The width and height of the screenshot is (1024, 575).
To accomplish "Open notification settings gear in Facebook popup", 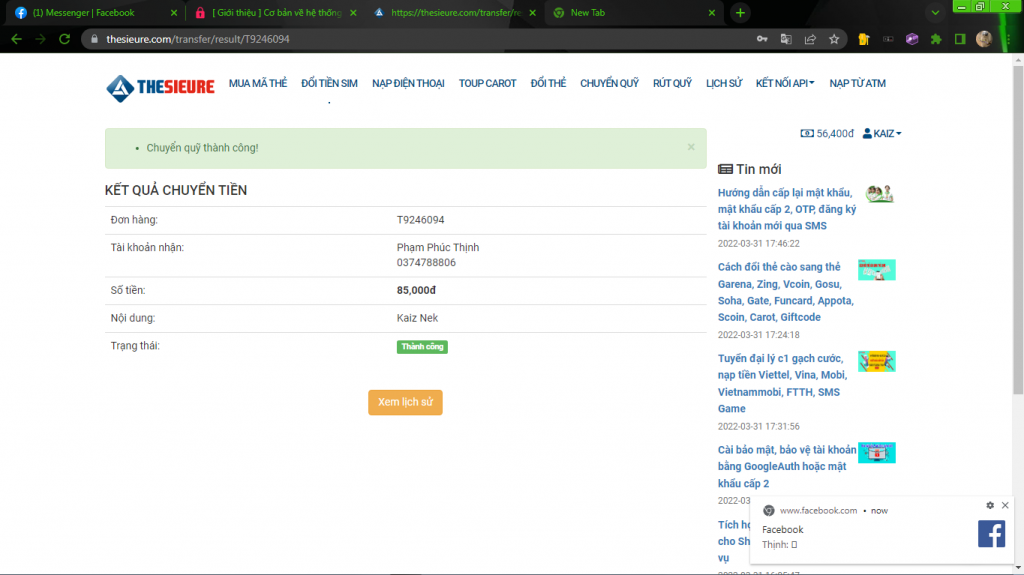I will pyautogui.click(x=990, y=506).
